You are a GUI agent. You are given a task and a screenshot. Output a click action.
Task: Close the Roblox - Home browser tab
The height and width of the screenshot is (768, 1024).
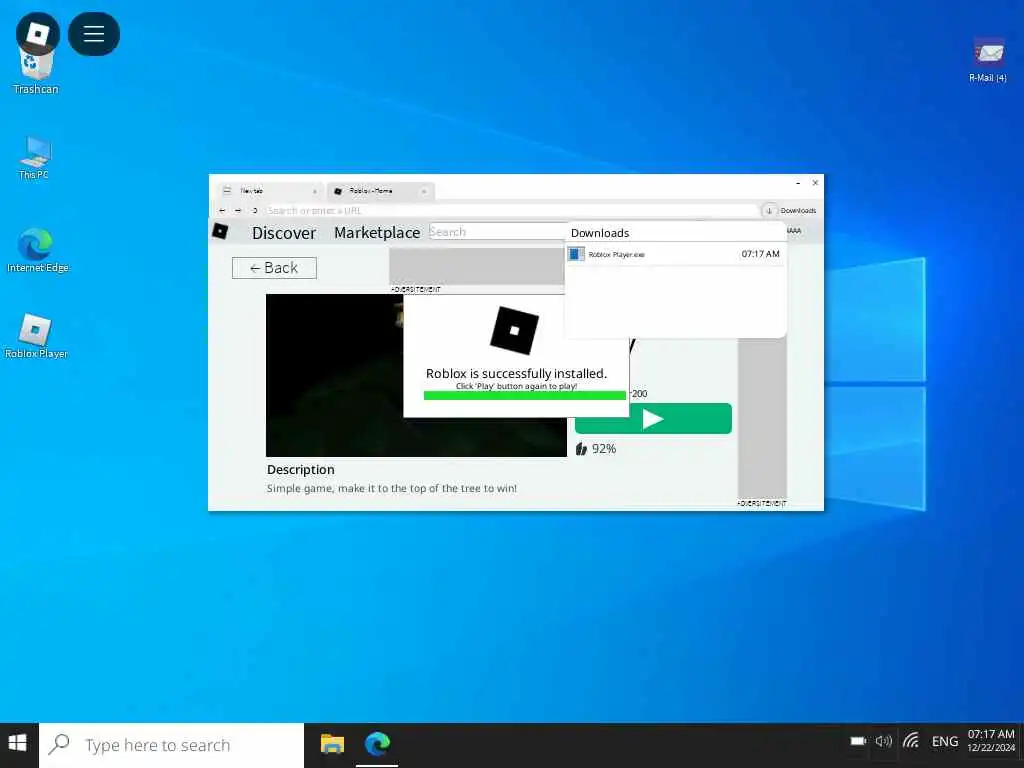tap(424, 191)
